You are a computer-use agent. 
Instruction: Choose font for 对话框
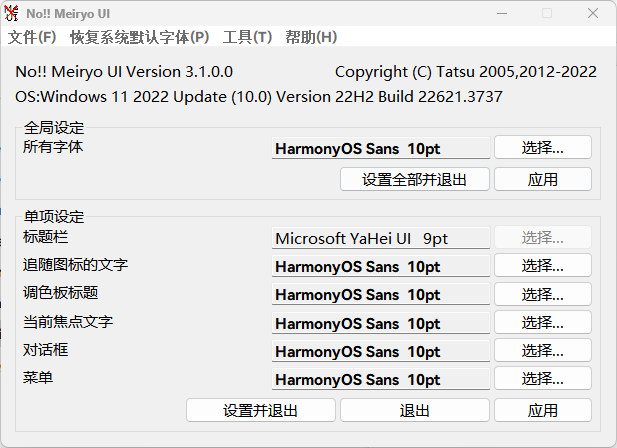tap(542, 351)
